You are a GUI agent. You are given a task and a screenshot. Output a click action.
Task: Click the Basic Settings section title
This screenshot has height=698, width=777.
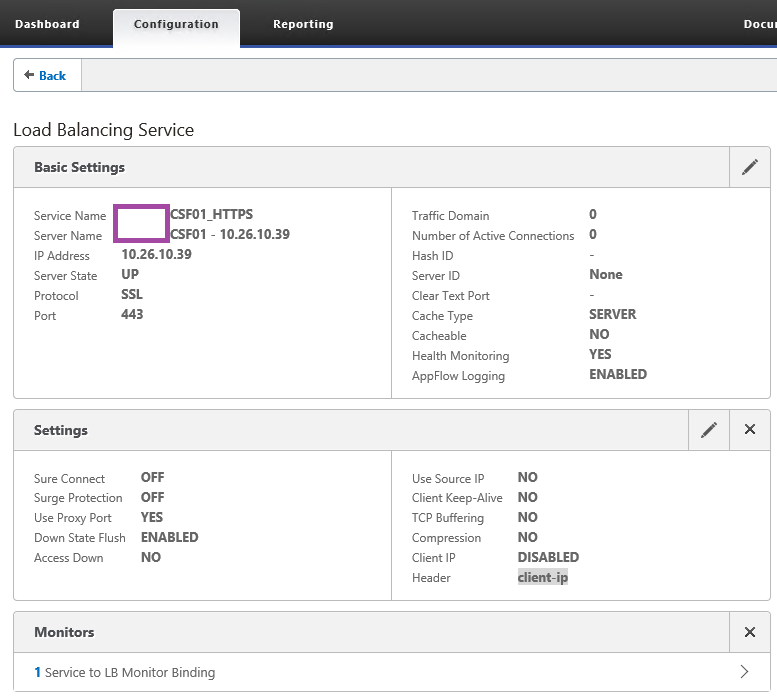pyautogui.click(x=79, y=167)
